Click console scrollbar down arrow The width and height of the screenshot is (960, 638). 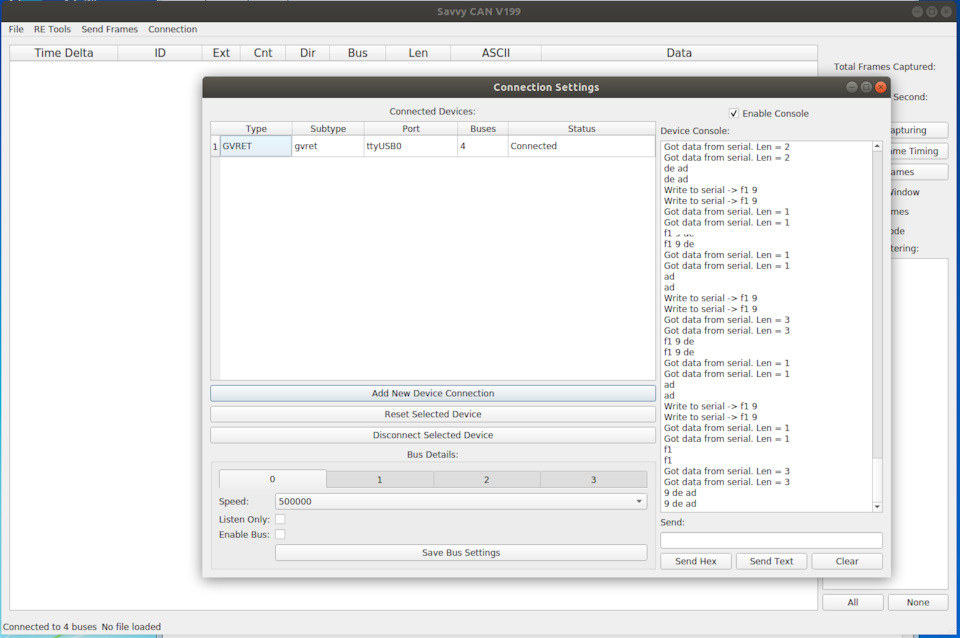[x=877, y=507]
